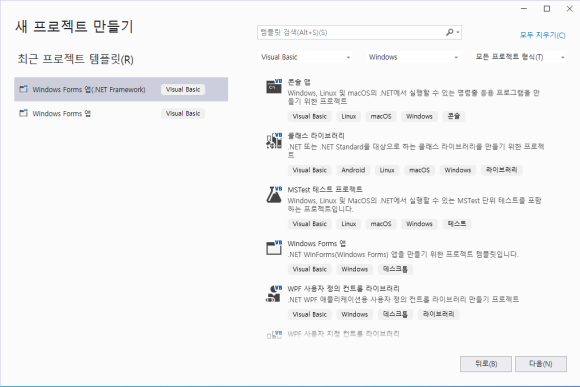The image size is (580, 387).
Task: Open the Windows platform dropdown
Action: coord(413,57)
